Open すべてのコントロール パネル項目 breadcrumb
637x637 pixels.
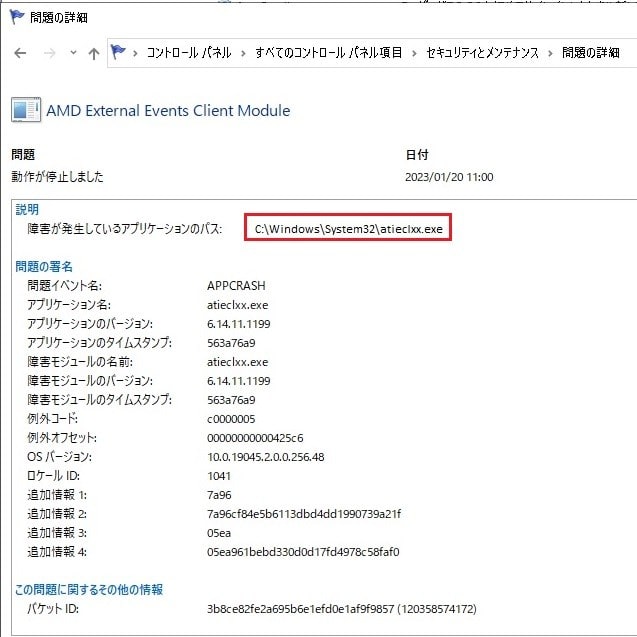coord(329,52)
